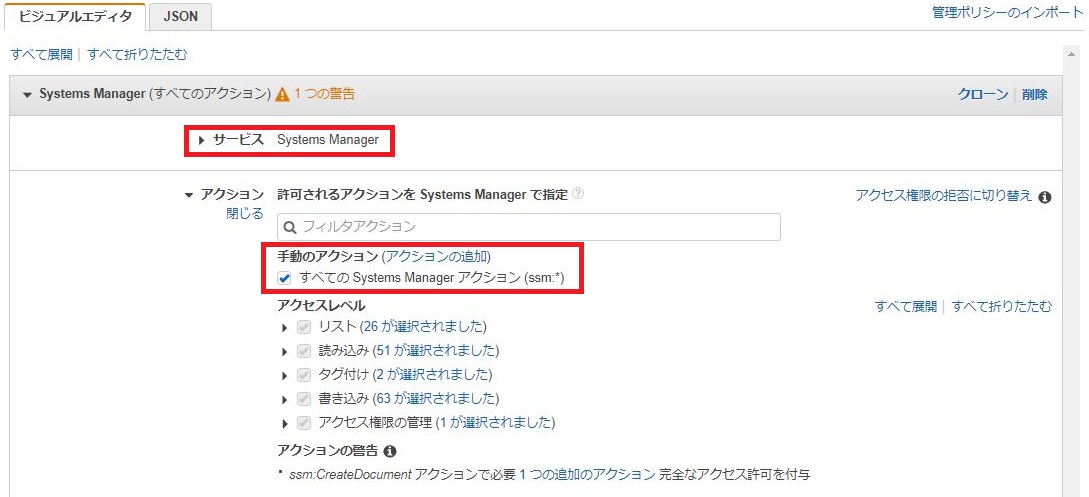Click 26 が選択されました link
Image resolution: width=1089 pixels, height=497 pixels.
(x=423, y=326)
